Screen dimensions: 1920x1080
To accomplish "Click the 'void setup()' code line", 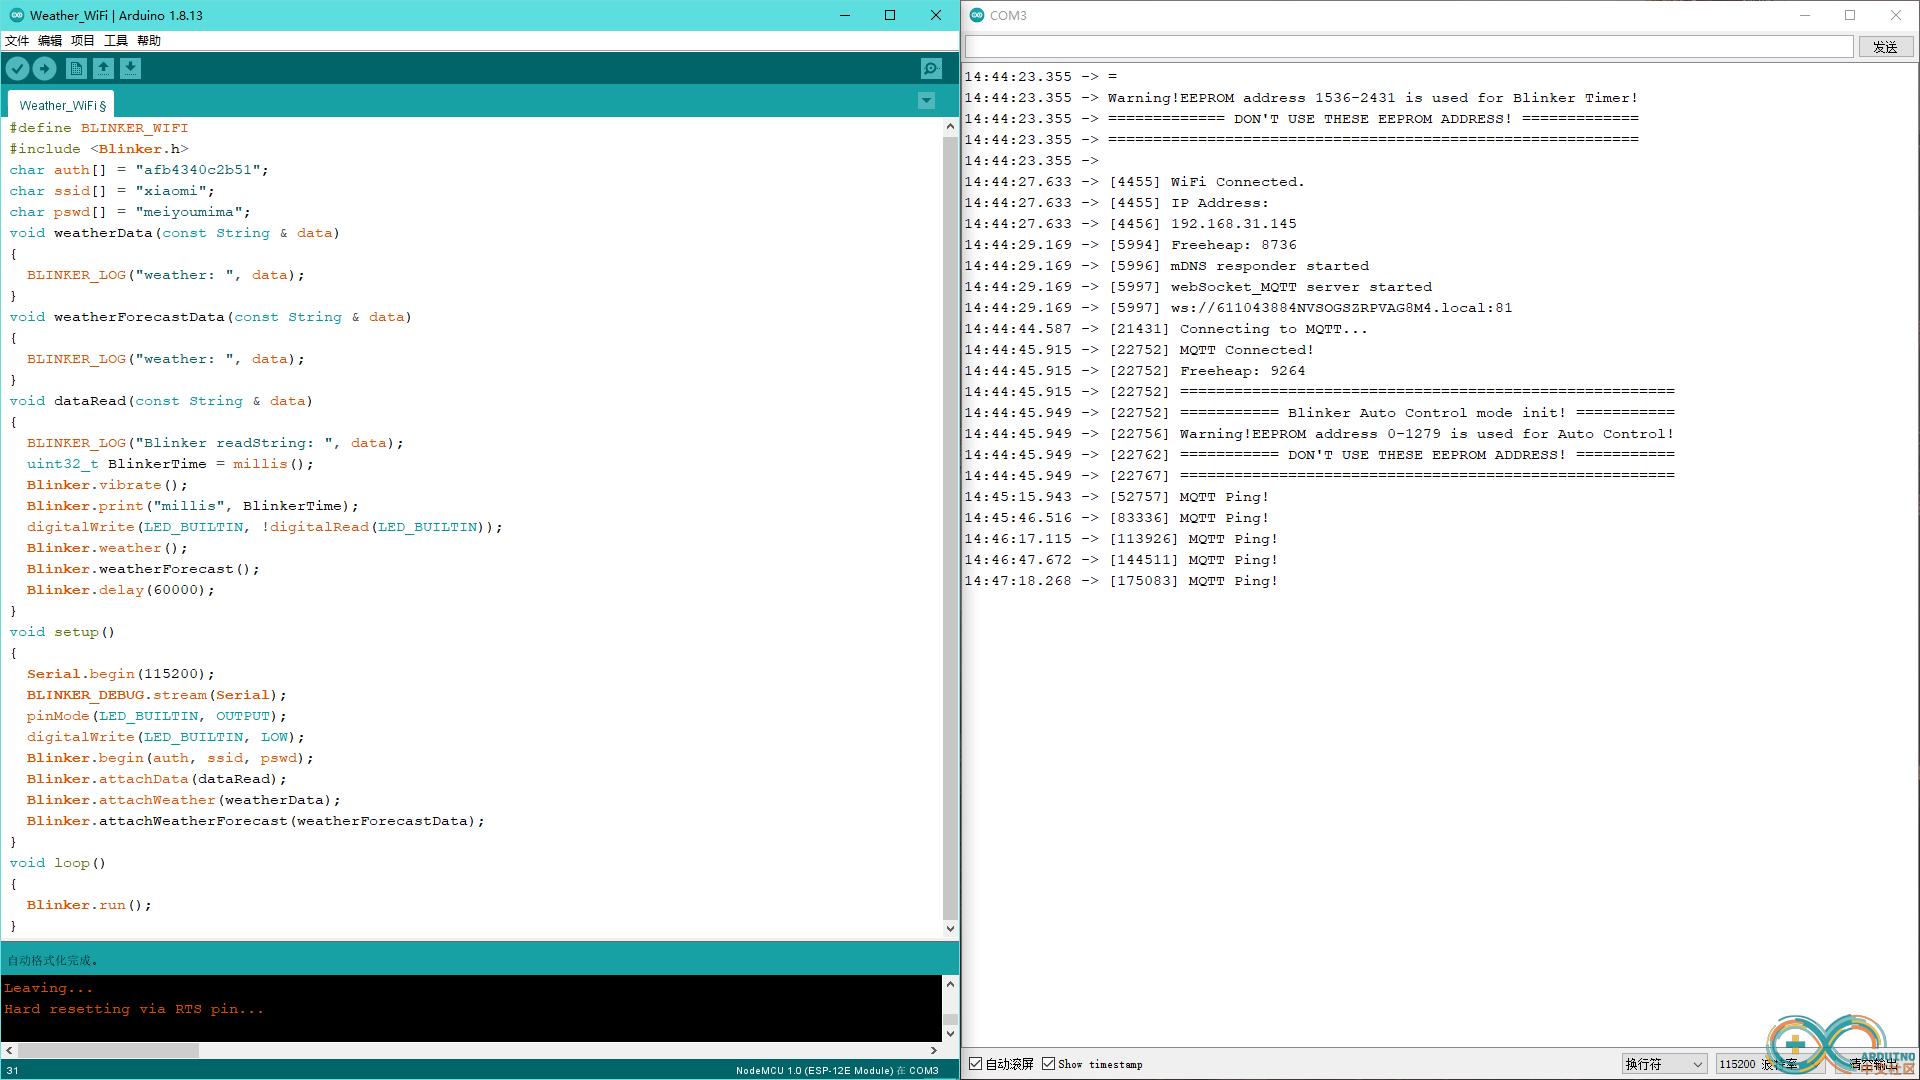I will click(62, 632).
